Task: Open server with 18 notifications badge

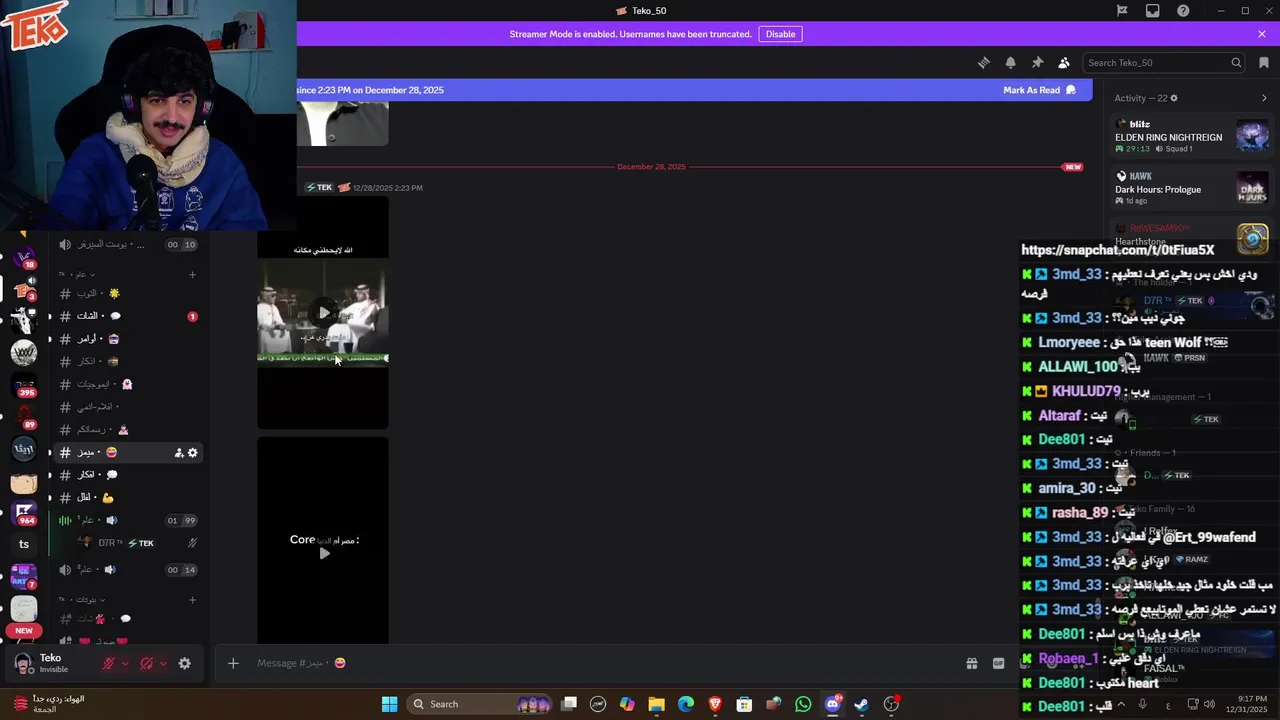Action: 24,258
